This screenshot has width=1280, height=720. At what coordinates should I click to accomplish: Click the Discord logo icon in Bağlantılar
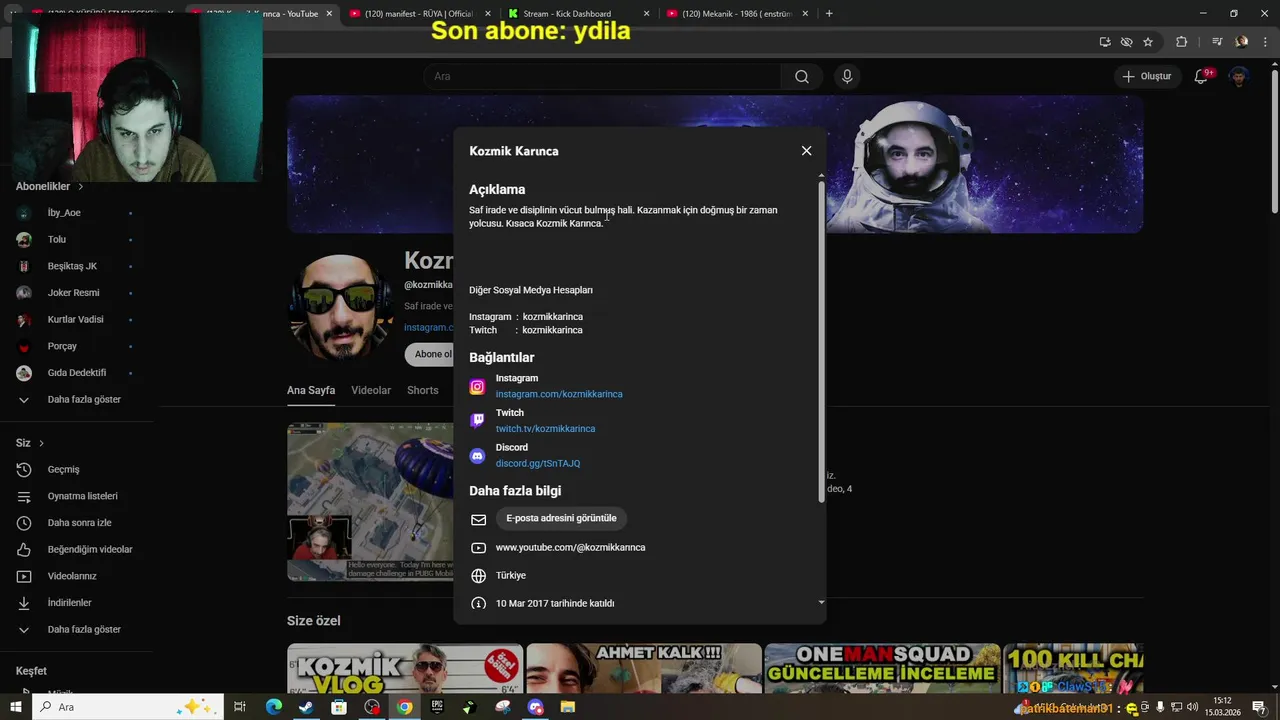pyautogui.click(x=477, y=456)
